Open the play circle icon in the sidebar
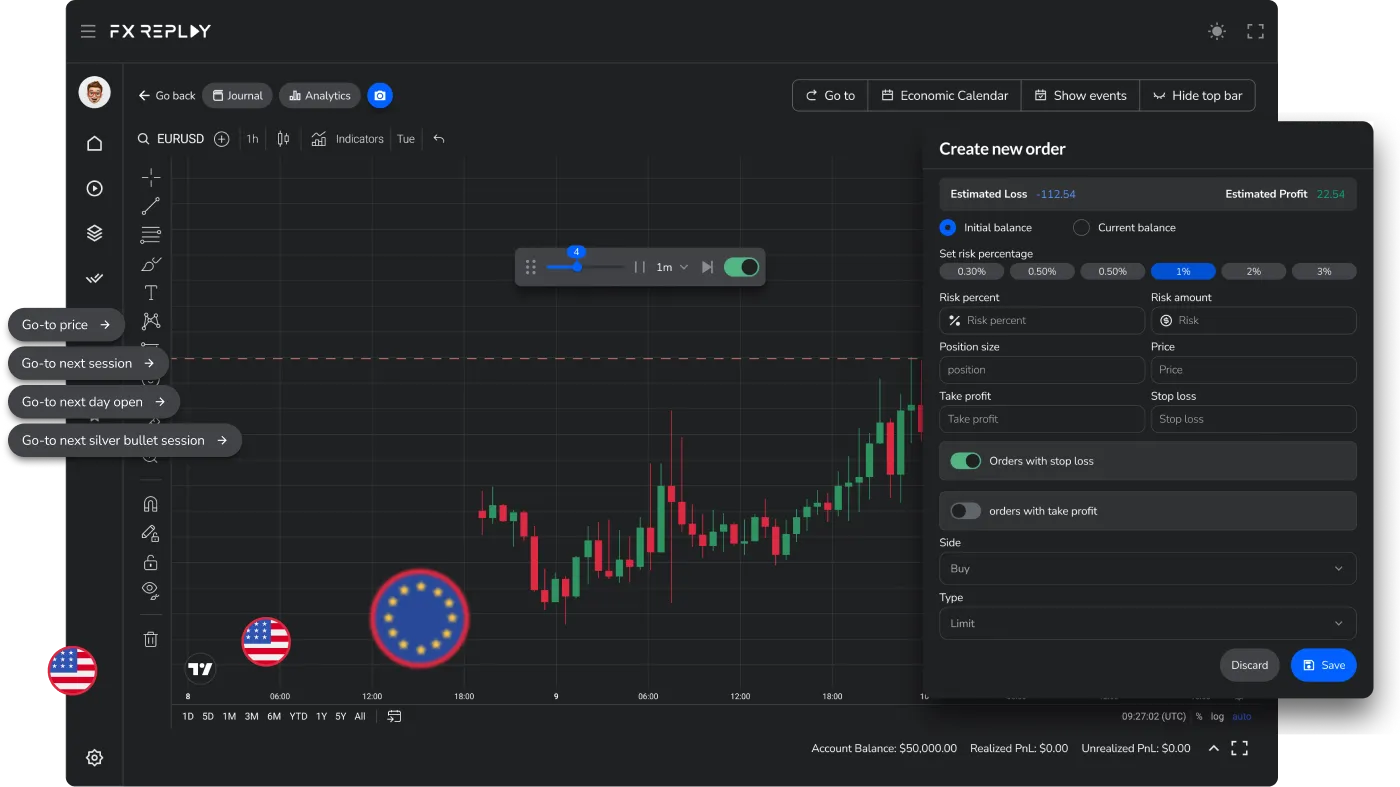This screenshot has height=787, width=1400. click(x=94, y=188)
